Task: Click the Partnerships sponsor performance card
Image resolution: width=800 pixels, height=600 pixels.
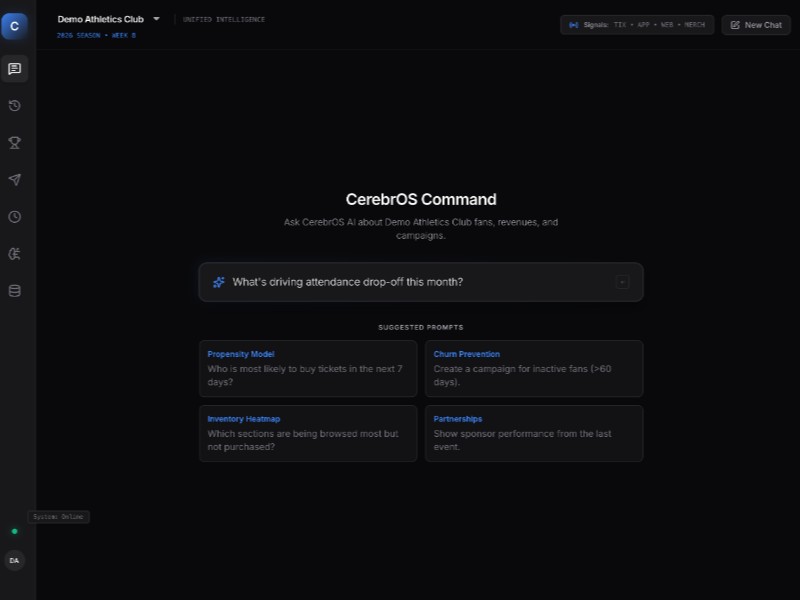Action: [x=533, y=433]
